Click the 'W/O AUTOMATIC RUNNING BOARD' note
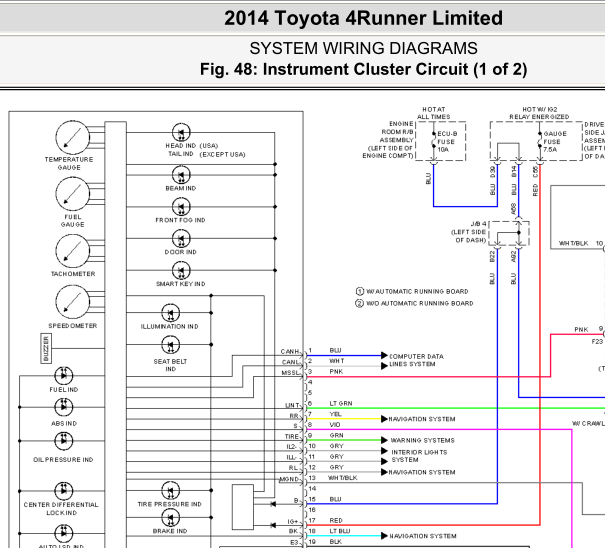Image resolution: width=605 pixels, height=548 pixels. click(419, 303)
